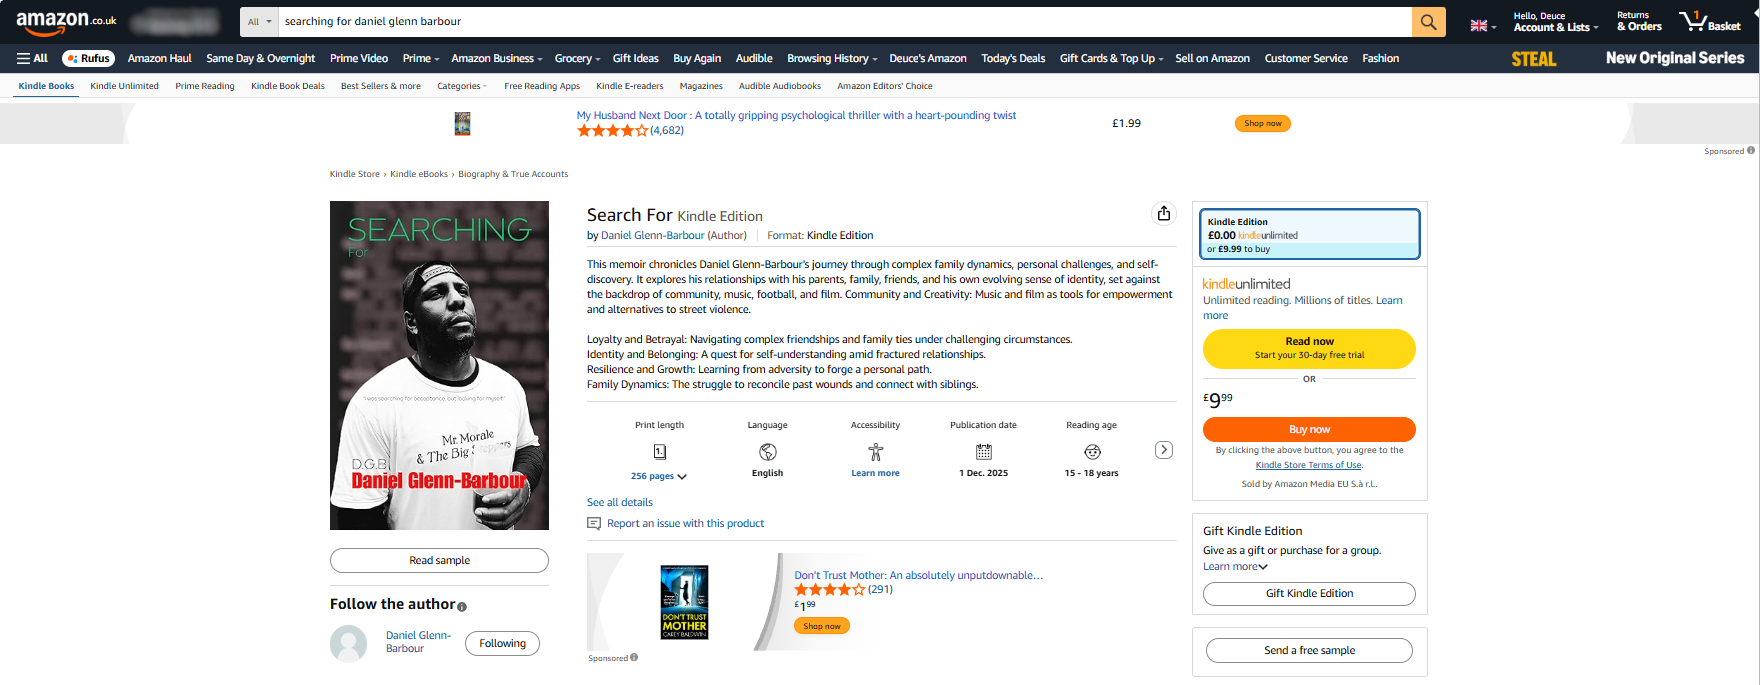Open the All hamburger menu
1760x685 pixels.
[32, 58]
